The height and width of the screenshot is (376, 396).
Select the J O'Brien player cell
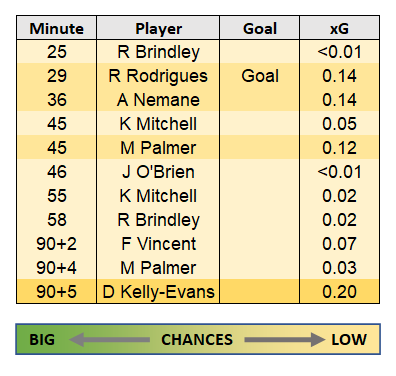pos(158,172)
